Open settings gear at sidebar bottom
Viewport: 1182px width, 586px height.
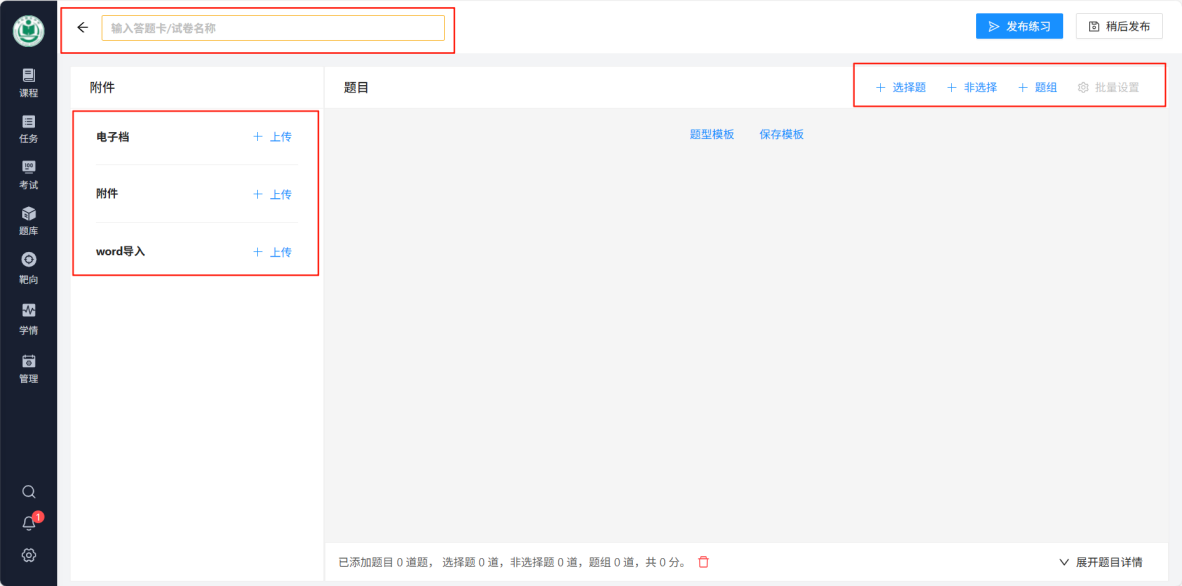(29, 555)
